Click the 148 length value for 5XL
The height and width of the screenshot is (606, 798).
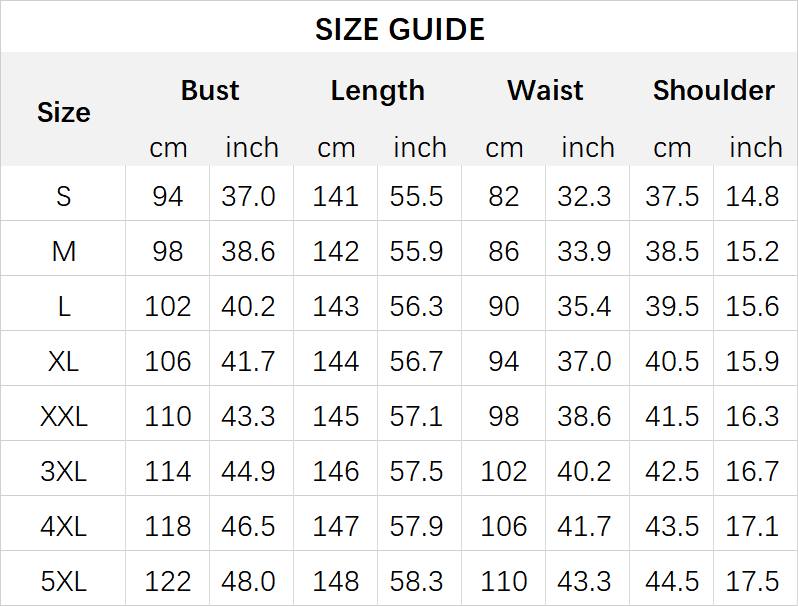point(335,581)
